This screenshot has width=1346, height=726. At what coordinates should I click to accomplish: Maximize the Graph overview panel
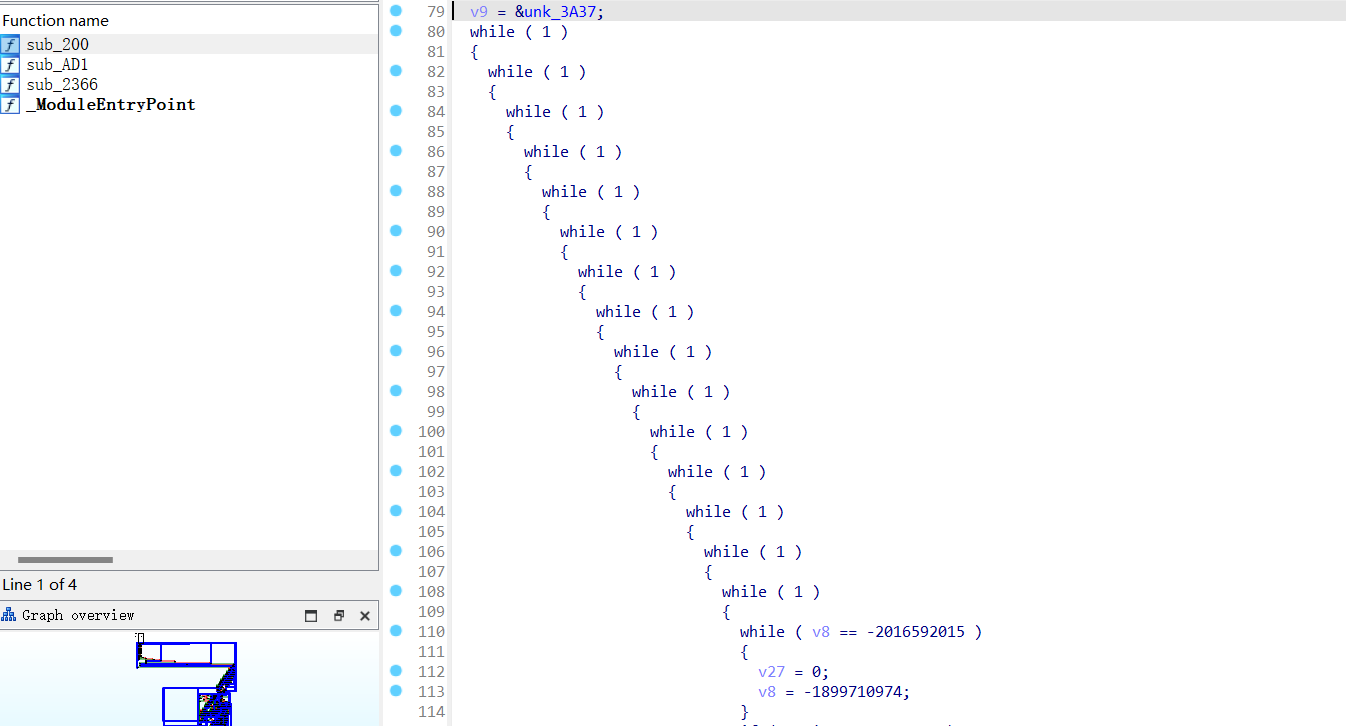coord(311,615)
